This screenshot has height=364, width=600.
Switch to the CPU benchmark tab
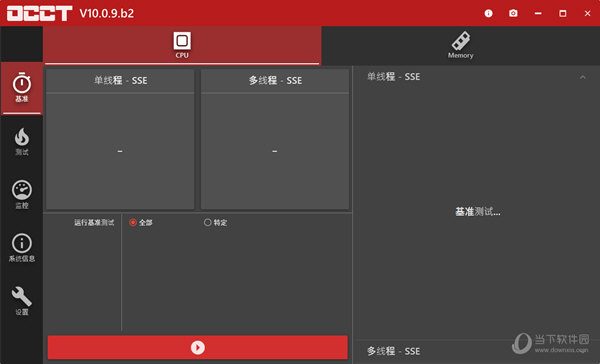click(x=182, y=46)
